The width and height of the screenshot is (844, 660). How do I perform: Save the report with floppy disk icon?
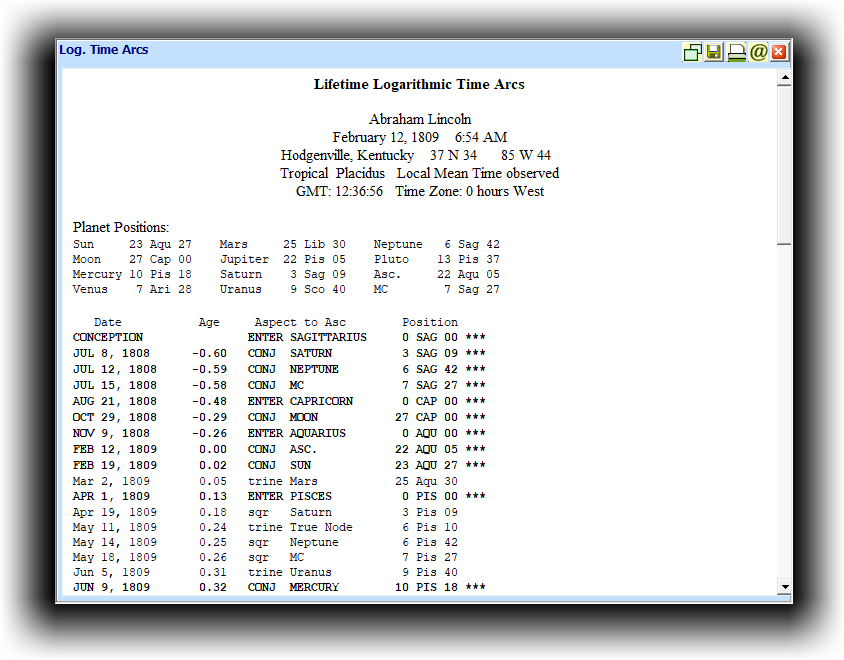(714, 52)
